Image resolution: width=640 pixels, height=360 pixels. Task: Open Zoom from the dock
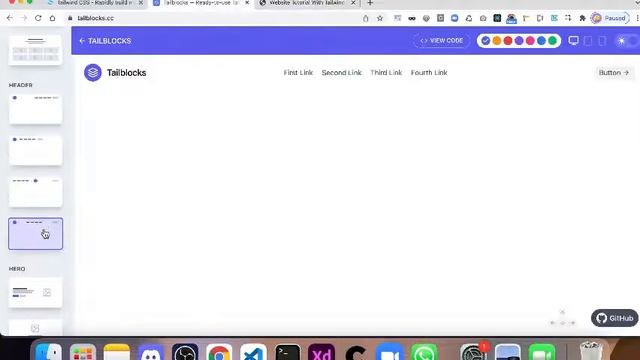point(390,352)
